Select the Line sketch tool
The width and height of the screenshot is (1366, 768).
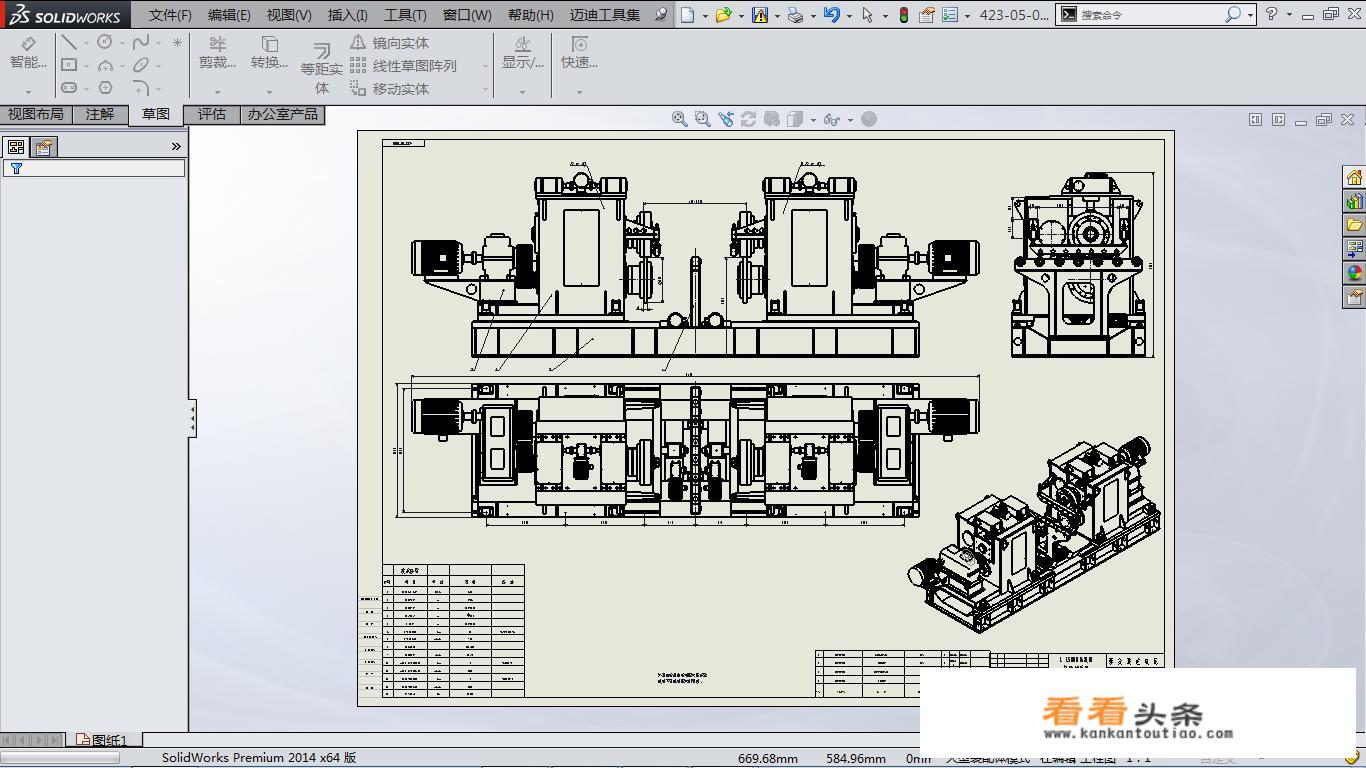point(68,42)
